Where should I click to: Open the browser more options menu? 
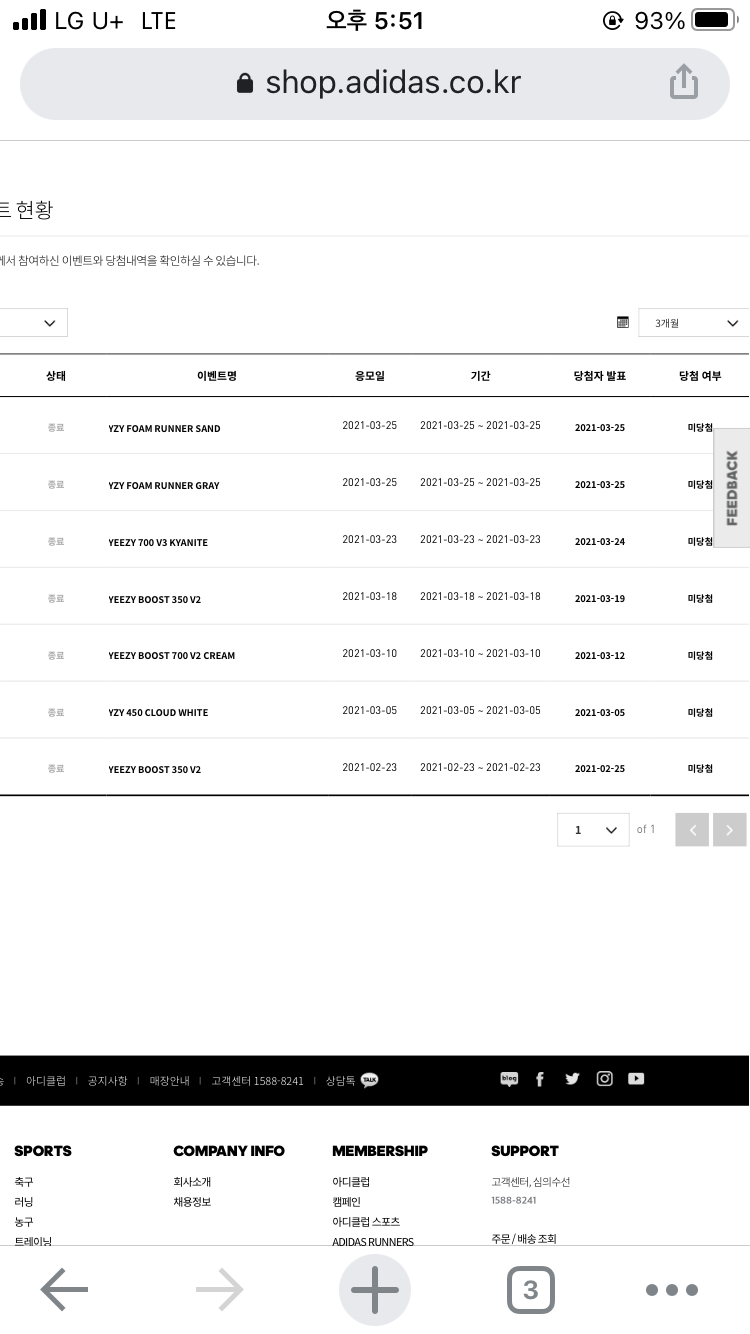click(x=671, y=1290)
